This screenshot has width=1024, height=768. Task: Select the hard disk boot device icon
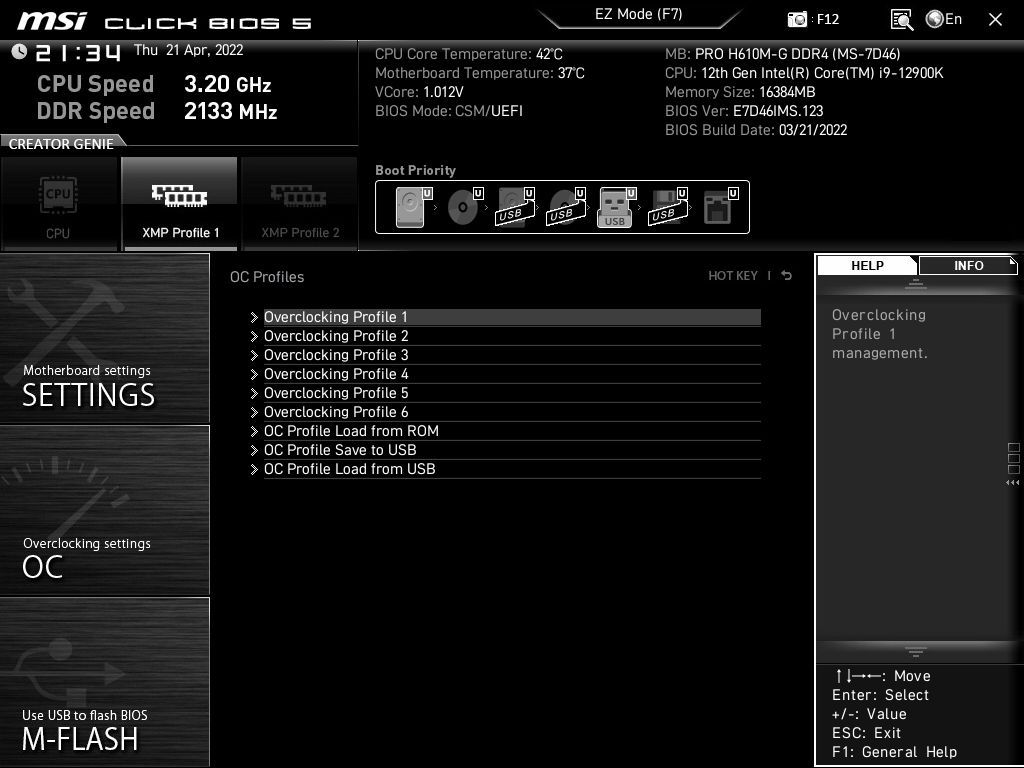pos(413,207)
